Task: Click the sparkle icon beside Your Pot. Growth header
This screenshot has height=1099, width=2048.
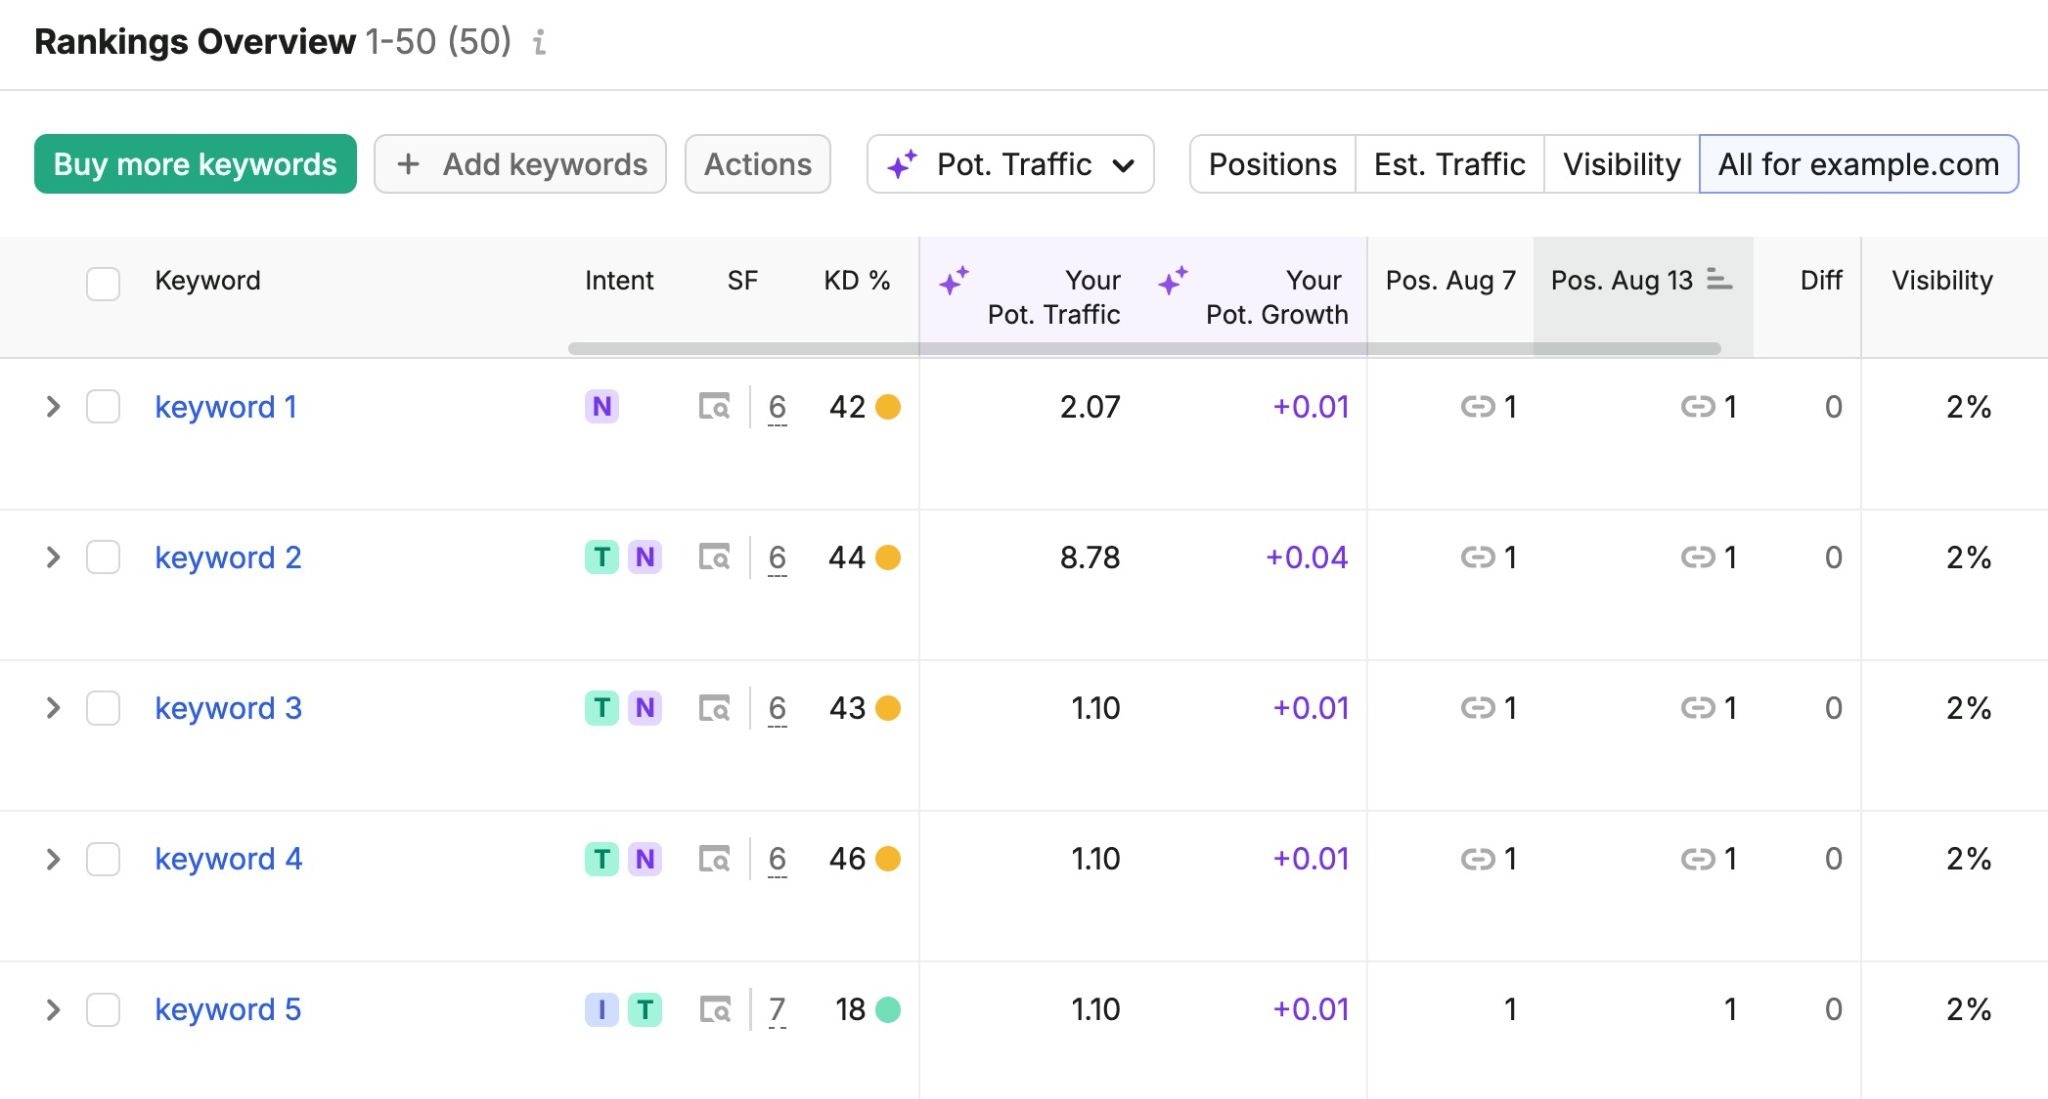Action: coord(1173,281)
